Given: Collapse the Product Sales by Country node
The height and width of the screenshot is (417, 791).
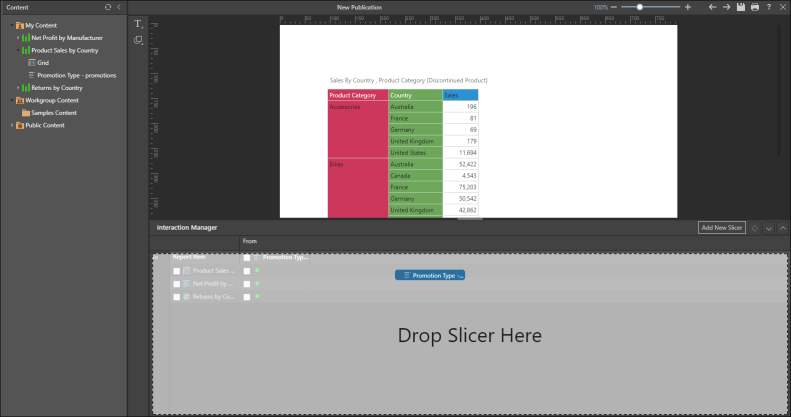Looking at the screenshot, I should [x=18, y=49].
